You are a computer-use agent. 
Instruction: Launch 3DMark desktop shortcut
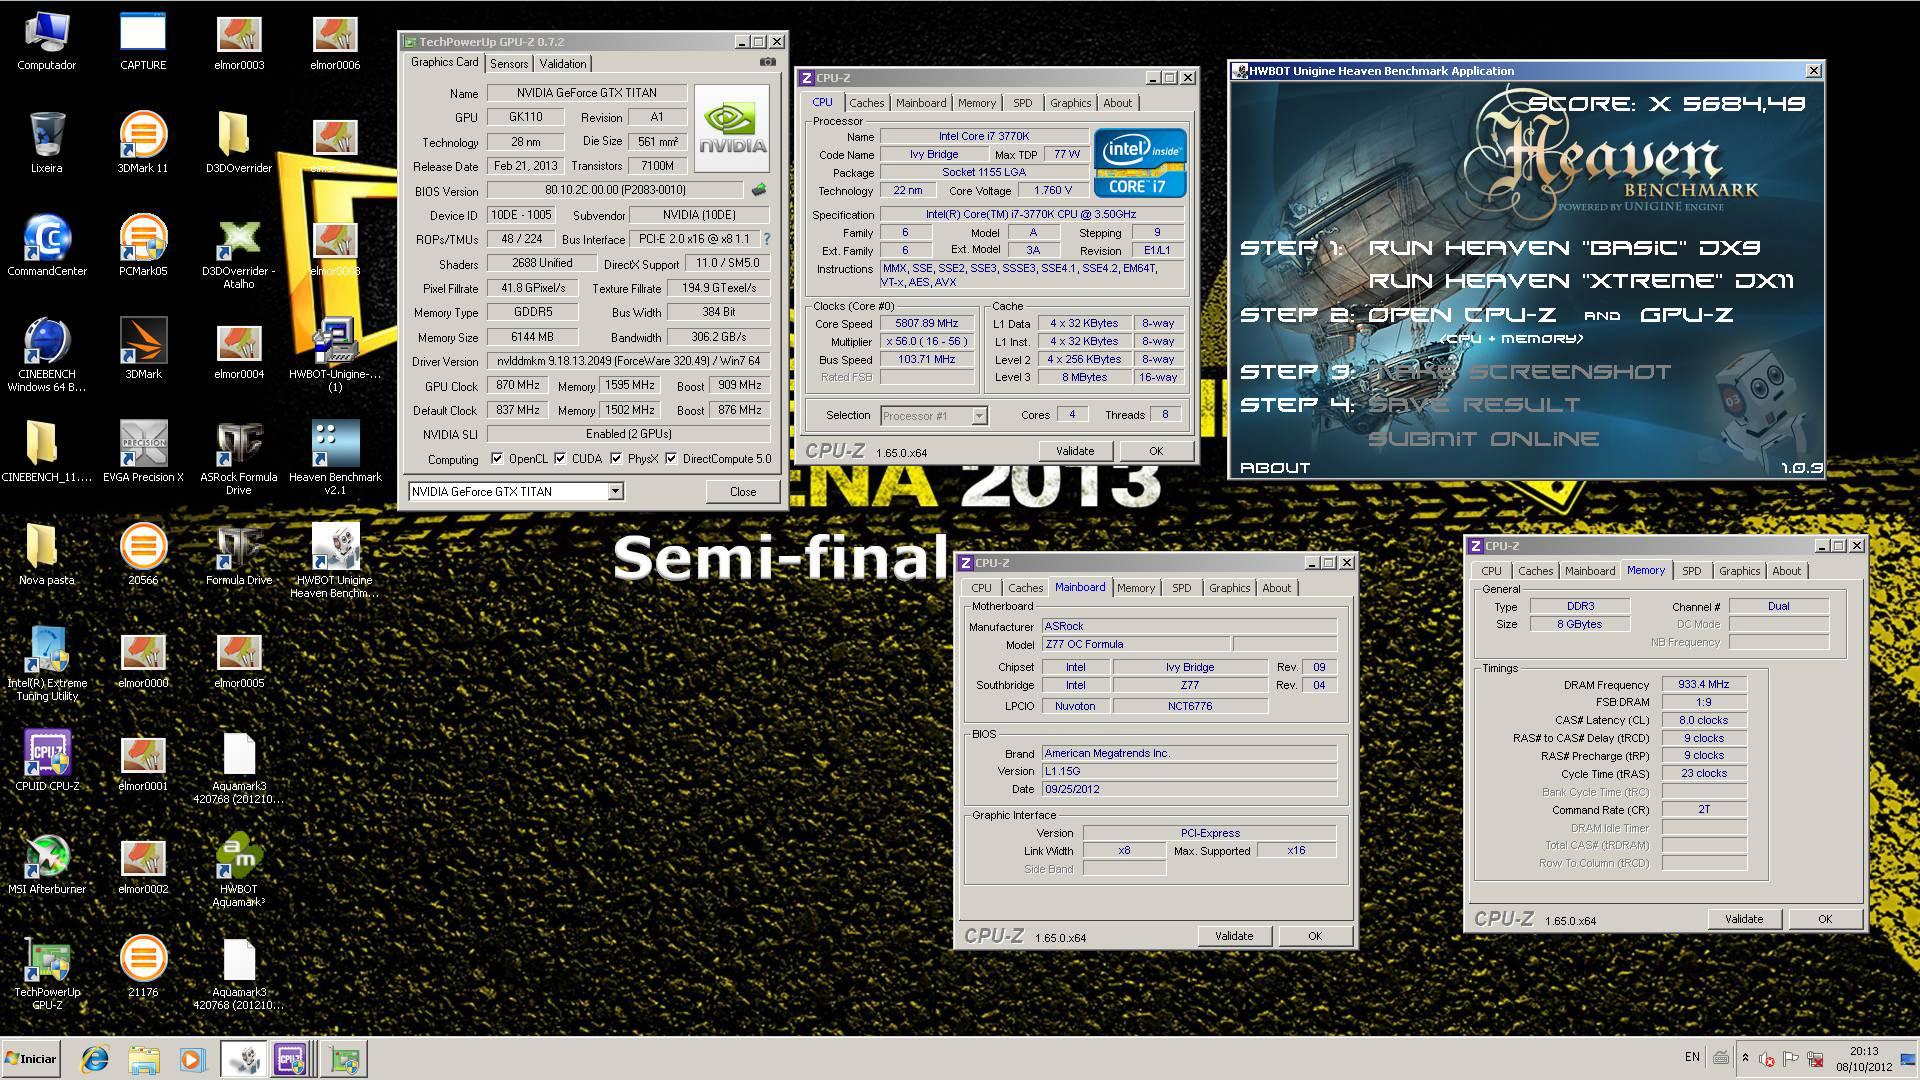coord(143,349)
